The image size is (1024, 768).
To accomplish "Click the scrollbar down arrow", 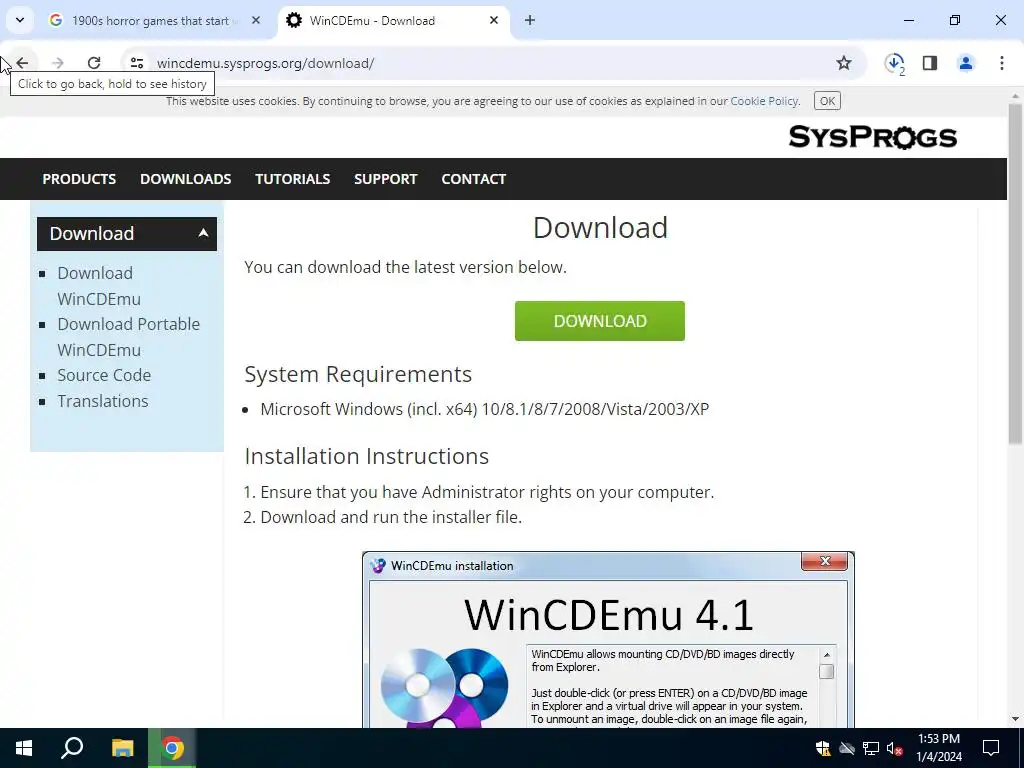I will [x=1015, y=718].
